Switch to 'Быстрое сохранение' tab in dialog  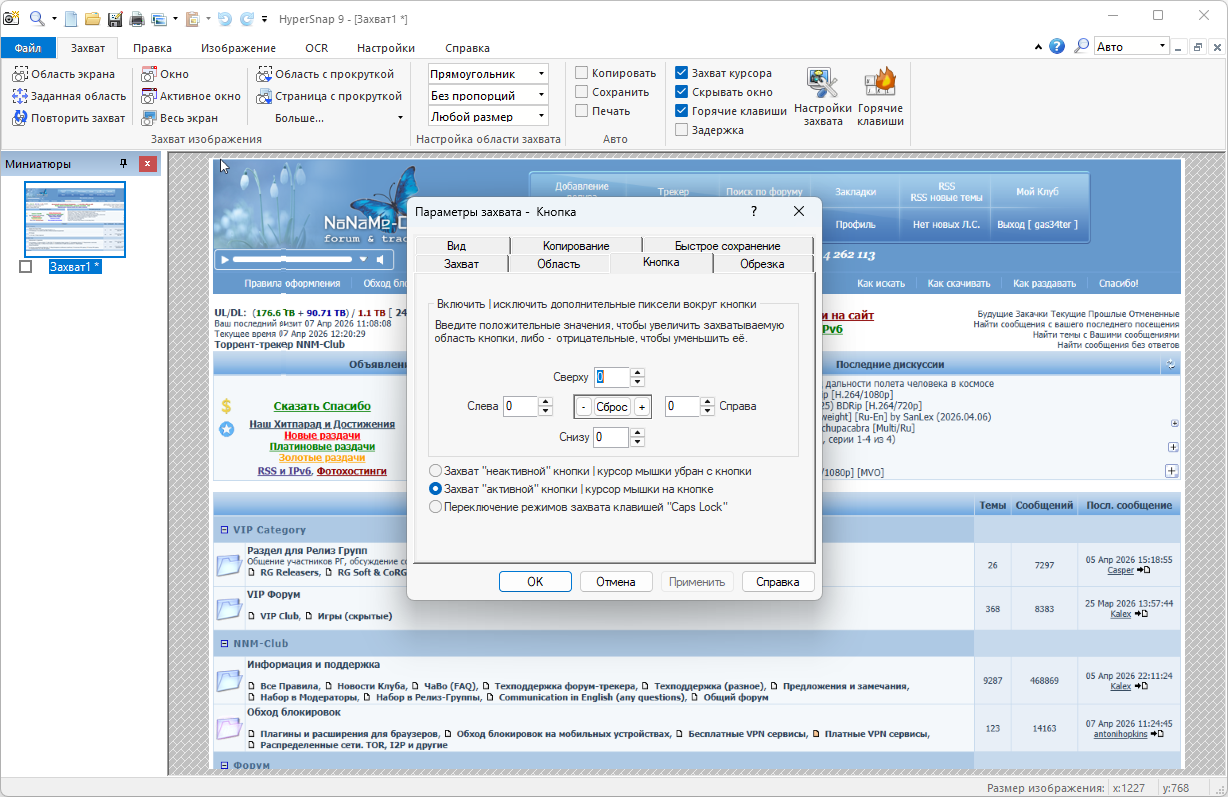pyautogui.click(x=727, y=246)
